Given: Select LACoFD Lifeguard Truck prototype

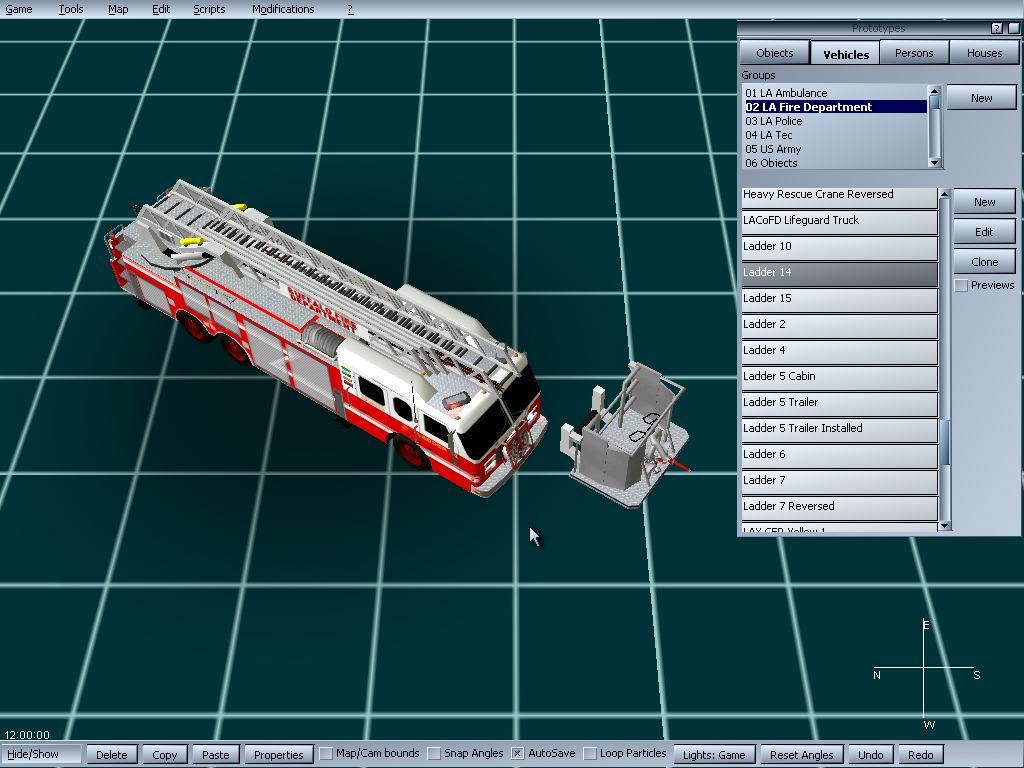Looking at the screenshot, I should click(839, 221).
